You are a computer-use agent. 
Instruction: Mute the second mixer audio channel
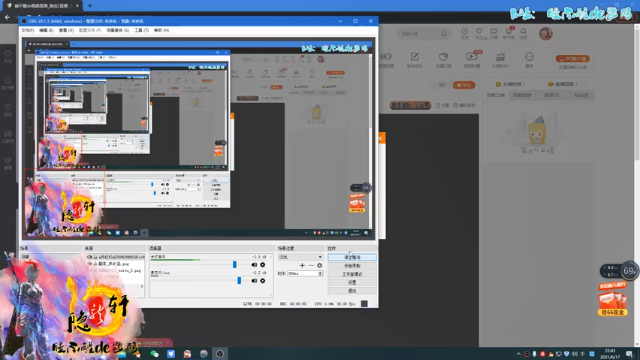(254, 281)
